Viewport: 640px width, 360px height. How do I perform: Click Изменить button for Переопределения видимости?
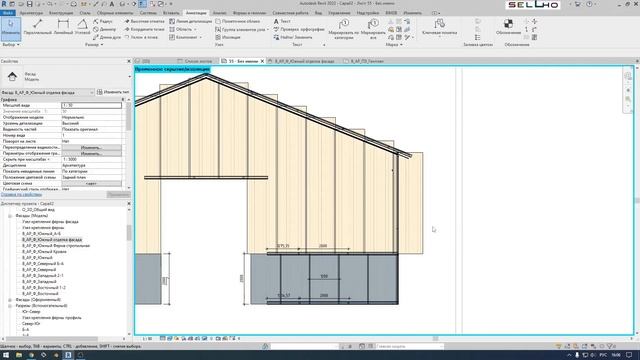[91, 147]
